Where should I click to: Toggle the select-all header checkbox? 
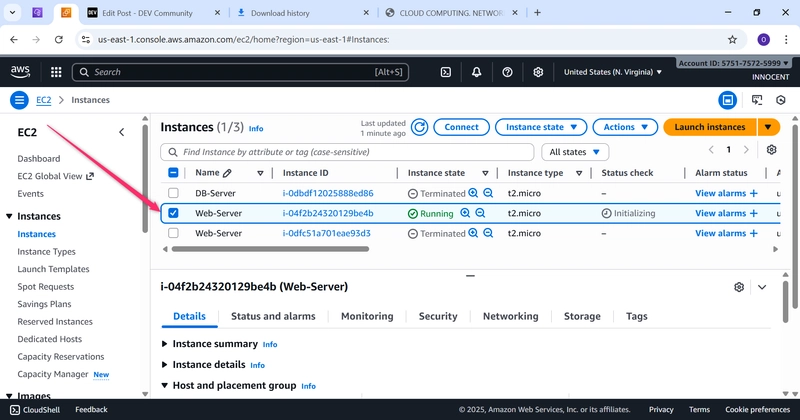coord(173,172)
